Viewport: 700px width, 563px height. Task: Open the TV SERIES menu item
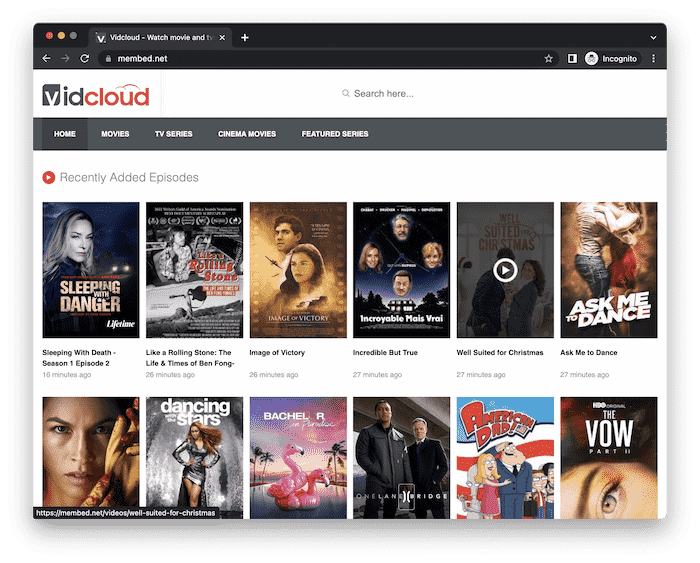tap(173, 134)
